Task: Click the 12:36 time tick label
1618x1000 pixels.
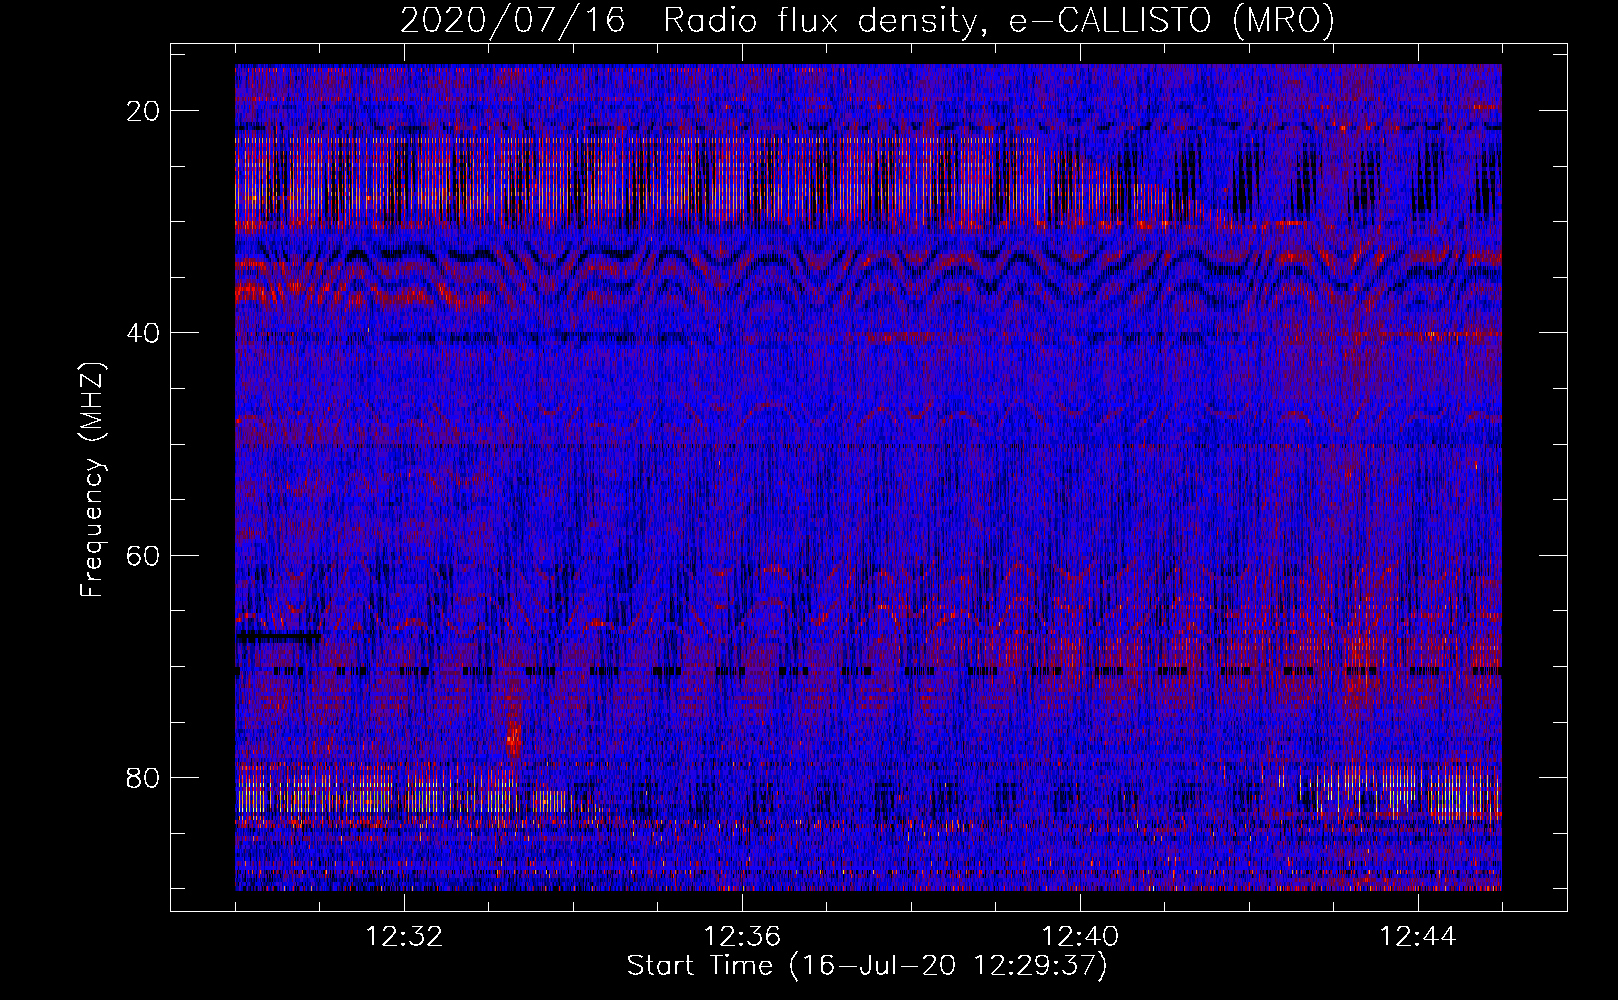Action: point(742,936)
